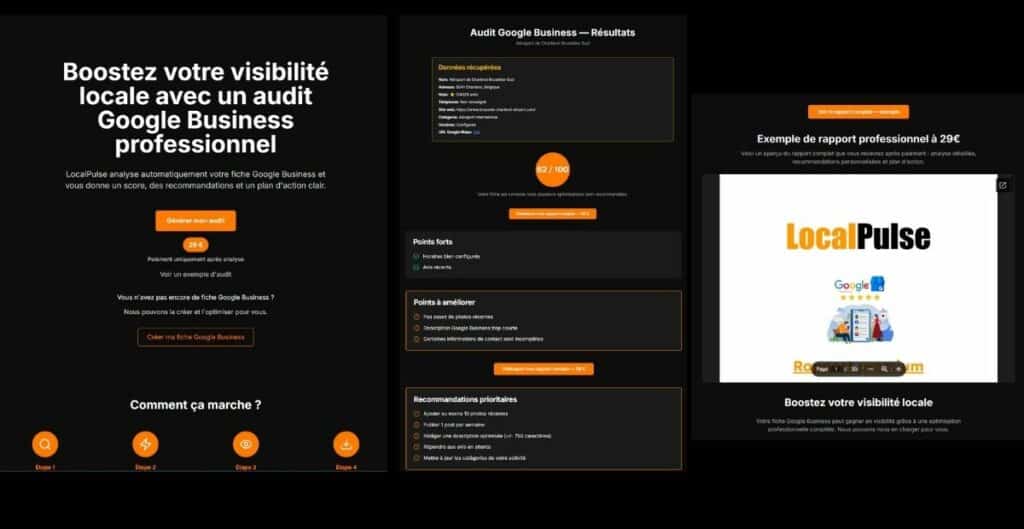Click the green check beside 'Avis récents'
The image size is (1024, 529).
(416, 267)
